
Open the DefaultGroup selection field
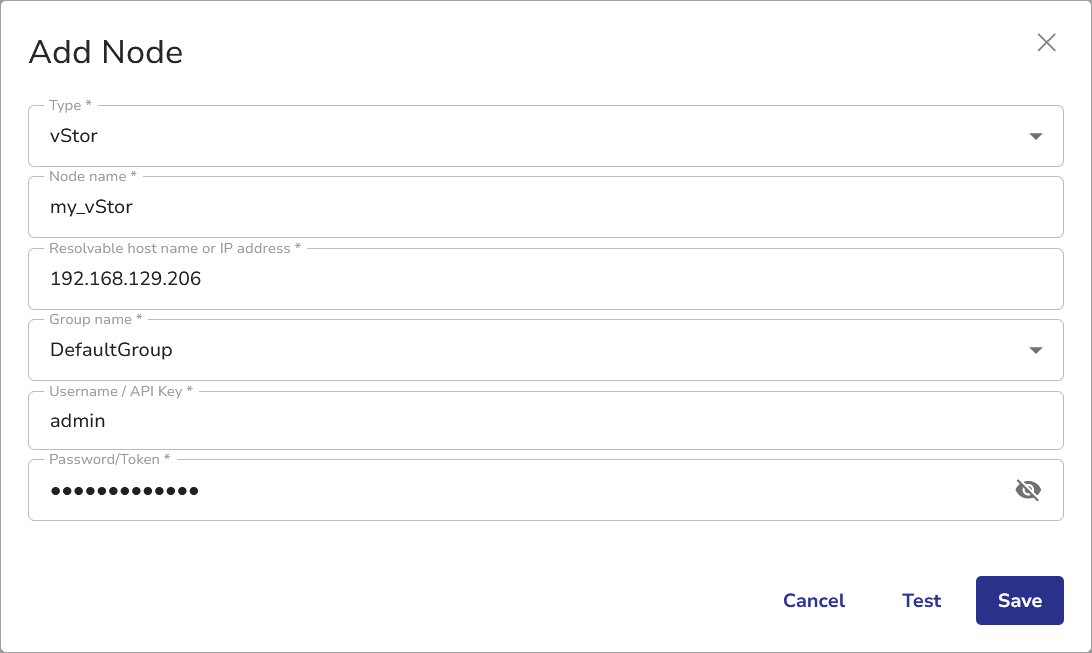coord(520,350)
